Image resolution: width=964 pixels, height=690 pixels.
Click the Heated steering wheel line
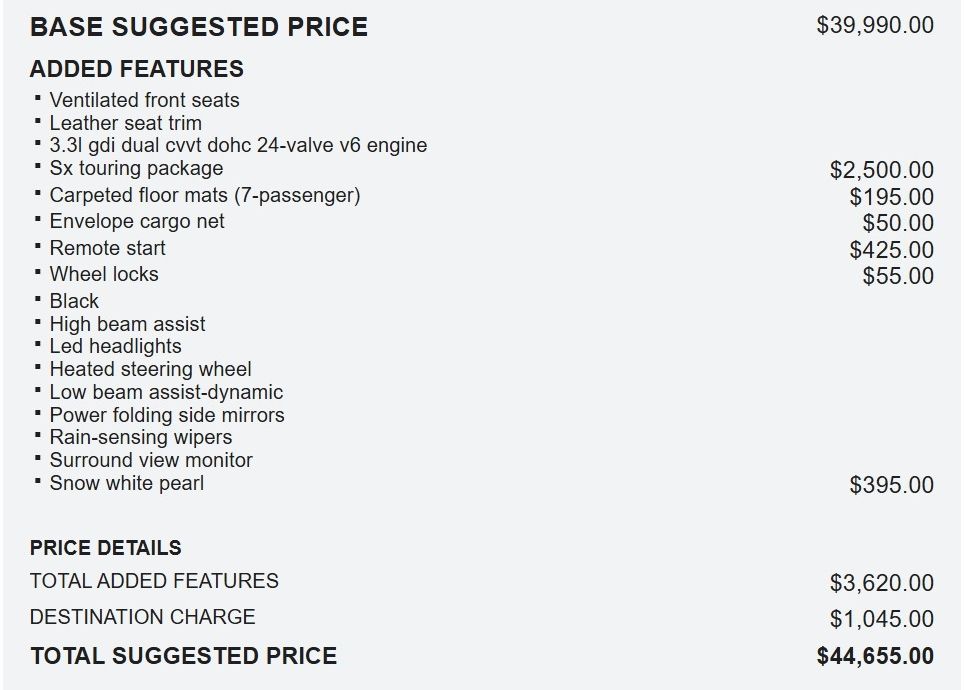[x=150, y=369]
